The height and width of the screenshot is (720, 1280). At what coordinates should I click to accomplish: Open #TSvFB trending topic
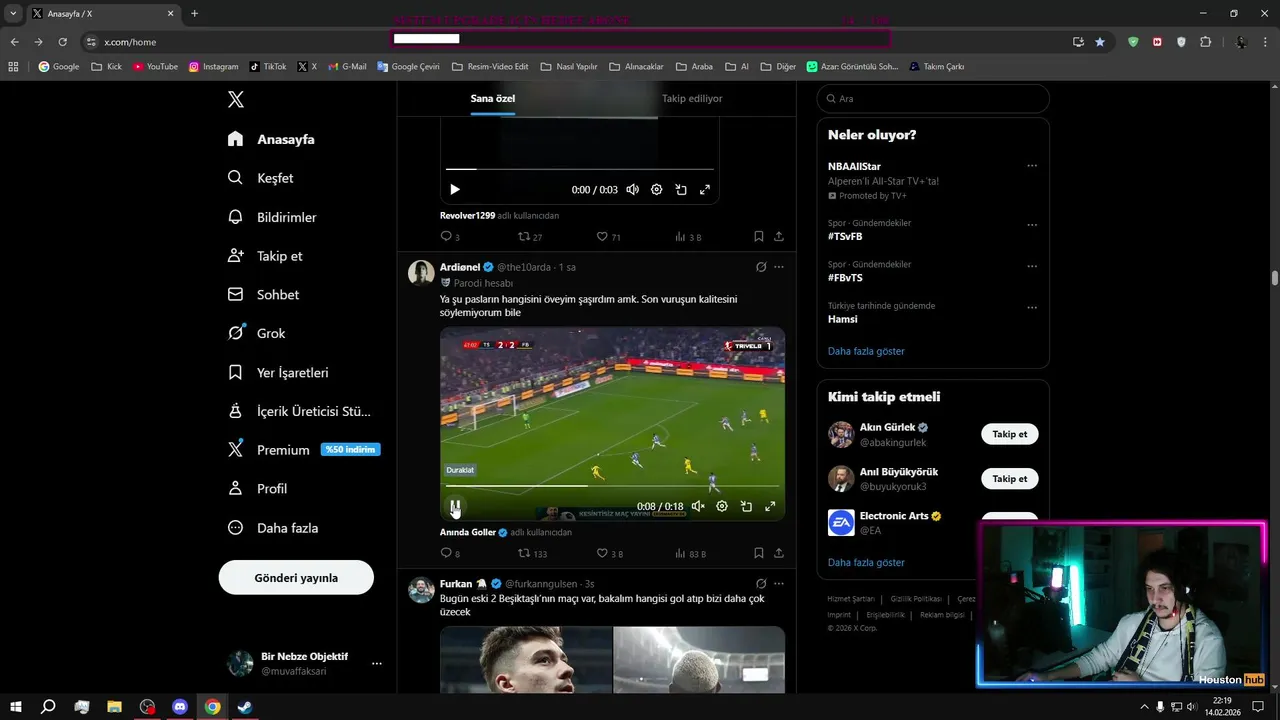[845, 237]
